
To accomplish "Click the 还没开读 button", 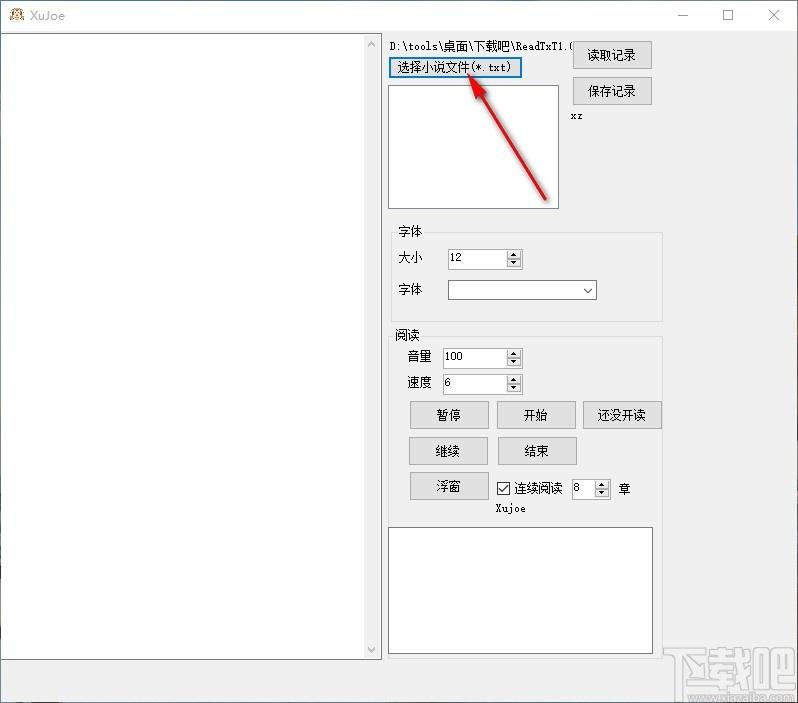I will coord(622,415).
